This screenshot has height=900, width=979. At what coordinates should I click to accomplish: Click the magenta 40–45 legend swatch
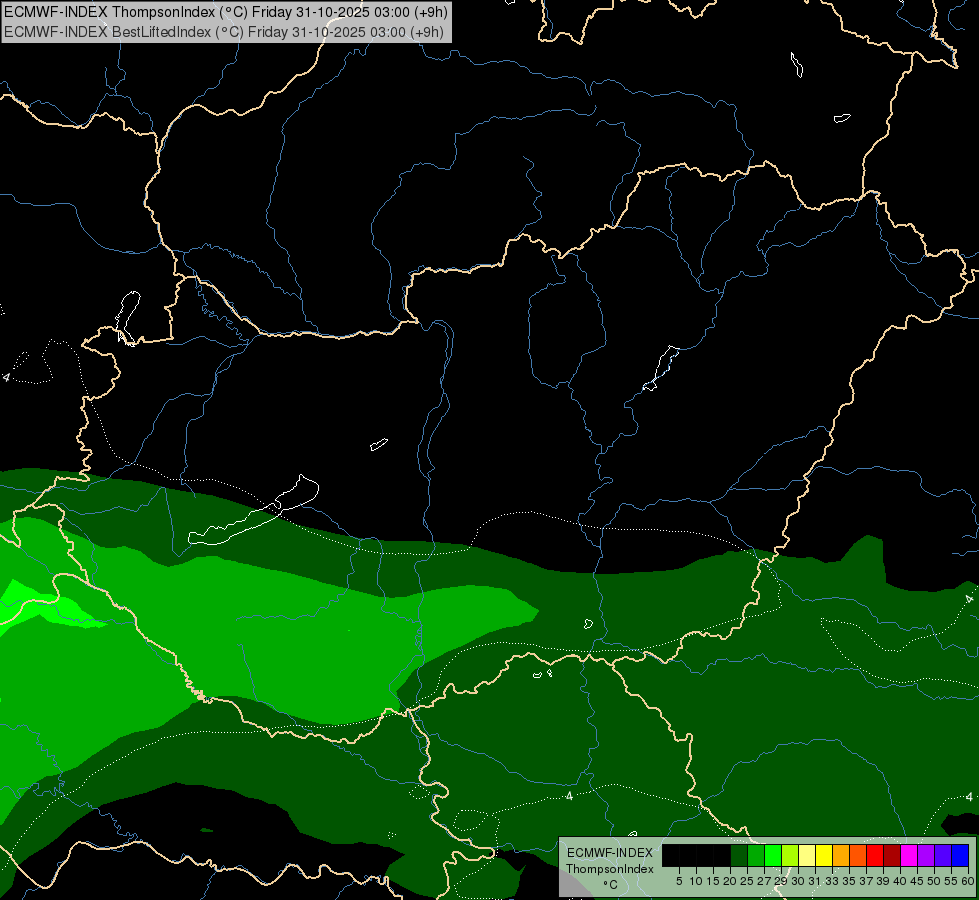pyautogui.click(x=910, y=855)
